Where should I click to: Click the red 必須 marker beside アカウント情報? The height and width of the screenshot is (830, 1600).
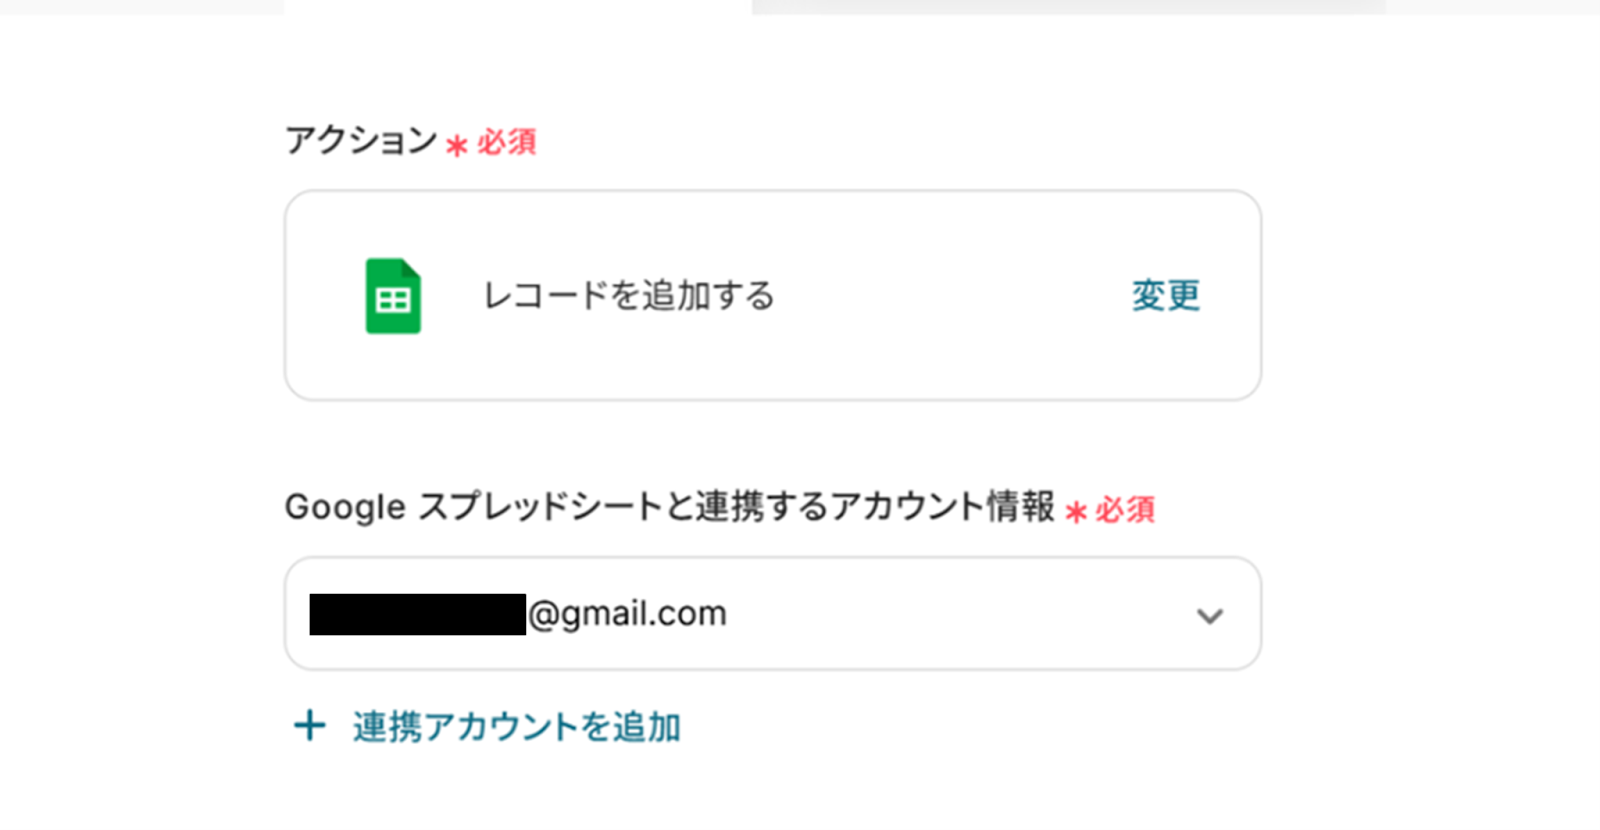pyautogui.click(x=1125, y=510)
